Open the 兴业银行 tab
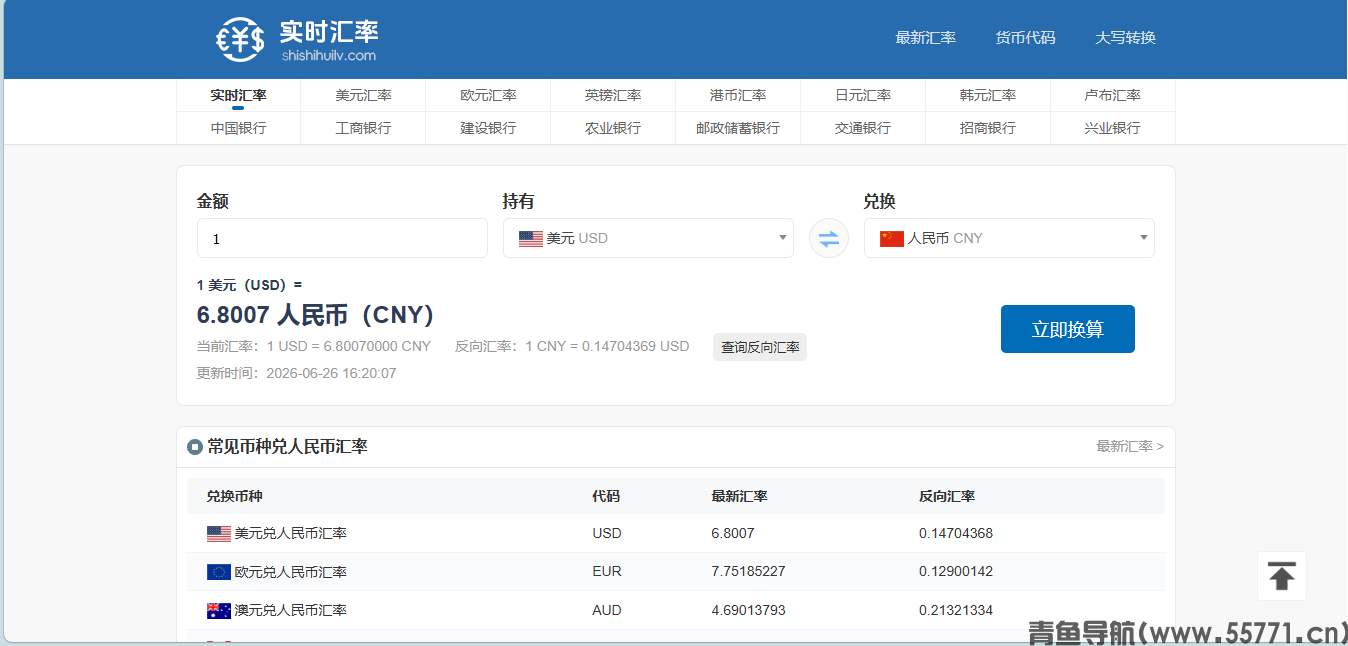Image resolution: width=1348 pixels, height=646 pixels. click(1113, 128)
